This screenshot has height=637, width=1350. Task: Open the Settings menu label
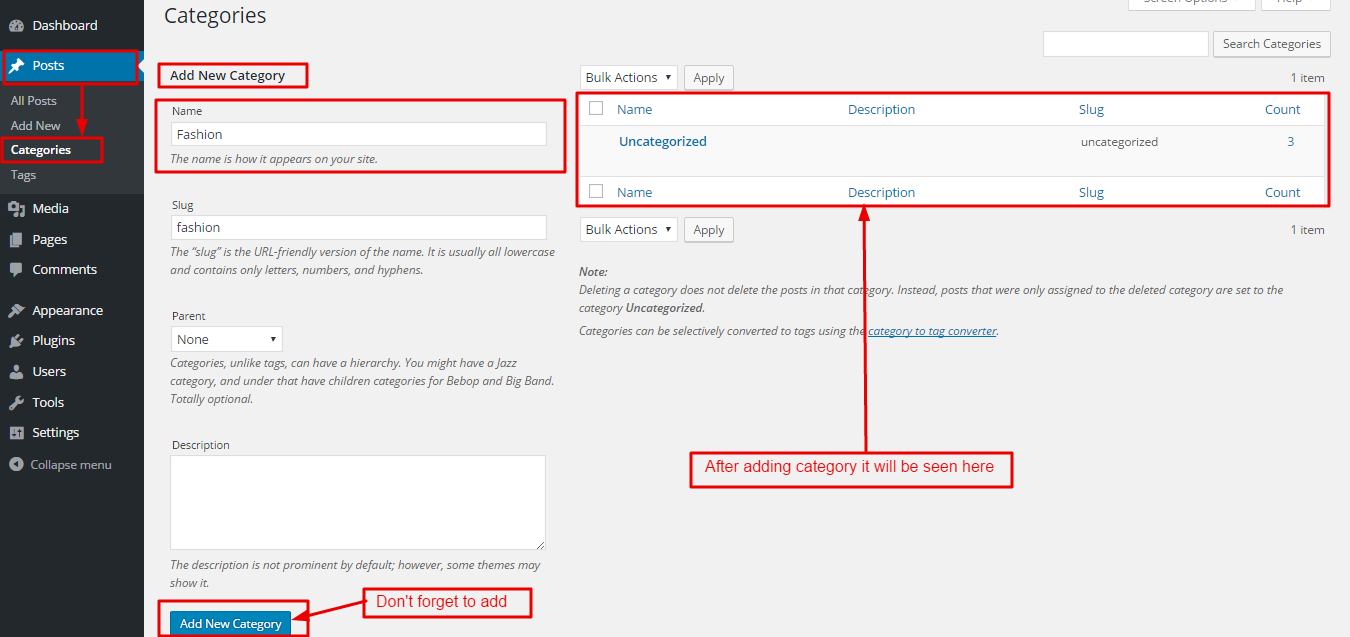tap(56, 433)
